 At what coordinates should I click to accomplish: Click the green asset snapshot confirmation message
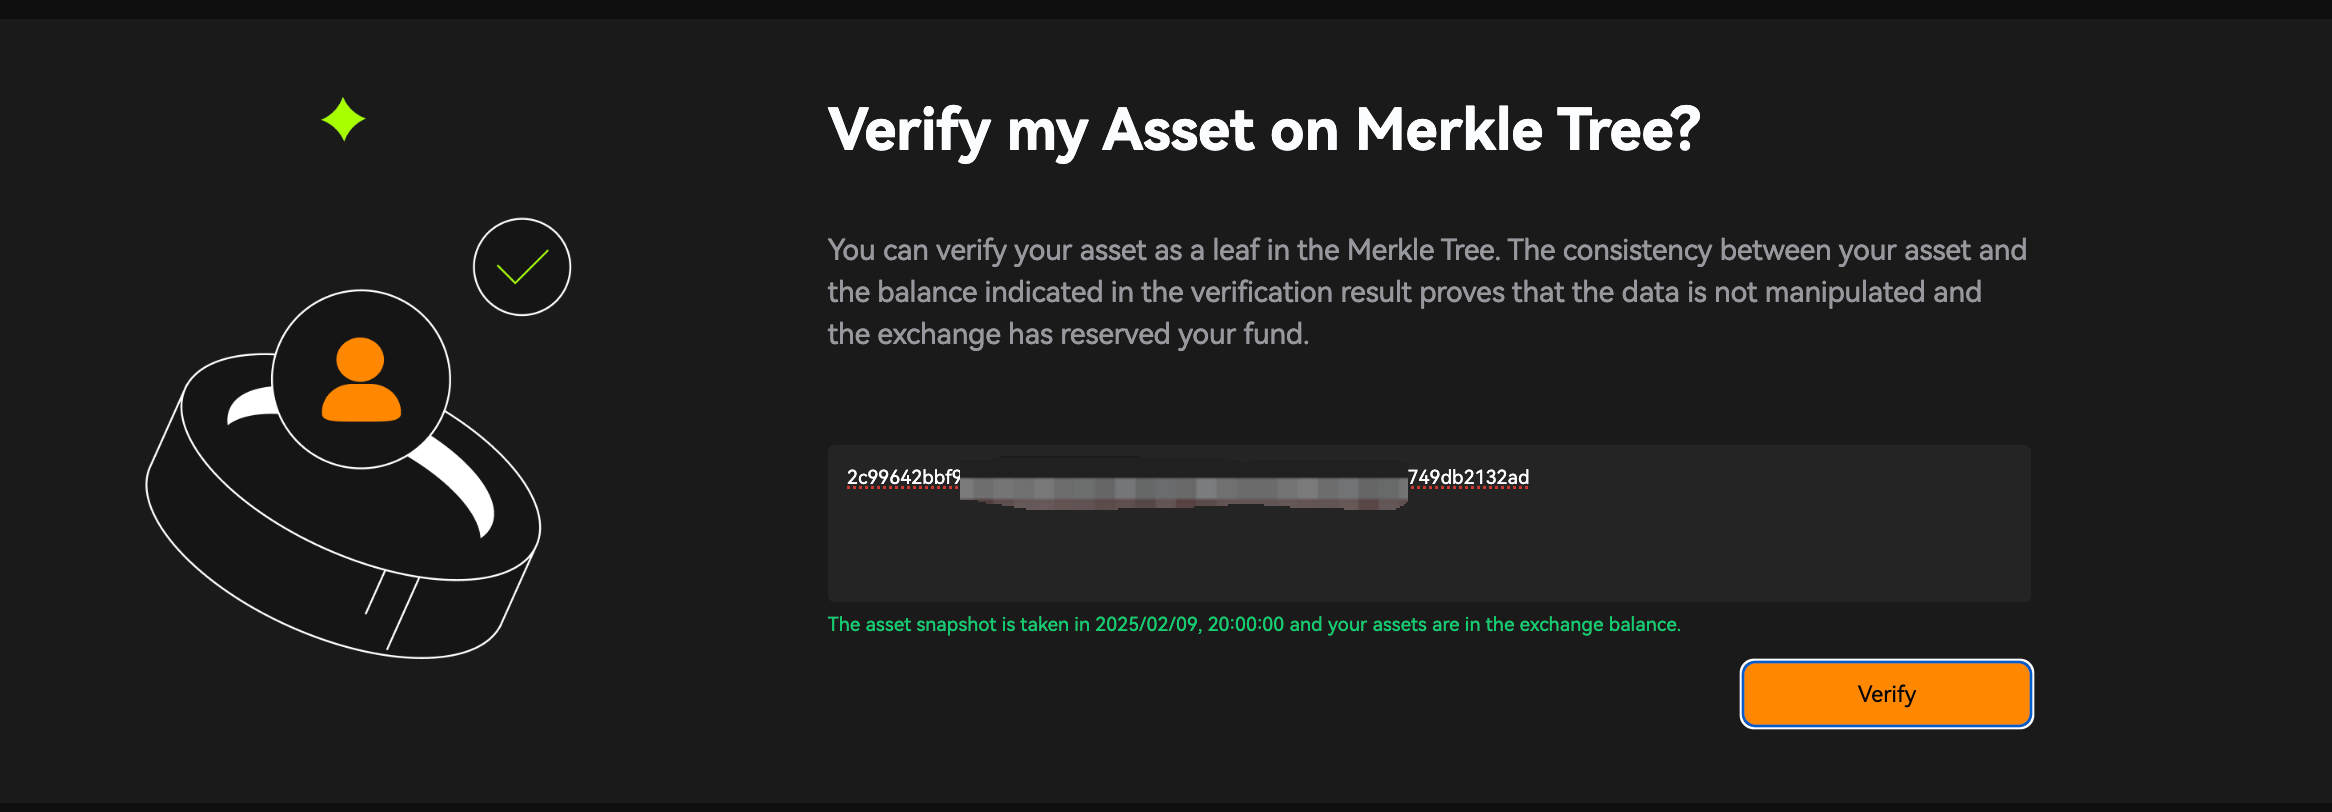[1254, 624]
